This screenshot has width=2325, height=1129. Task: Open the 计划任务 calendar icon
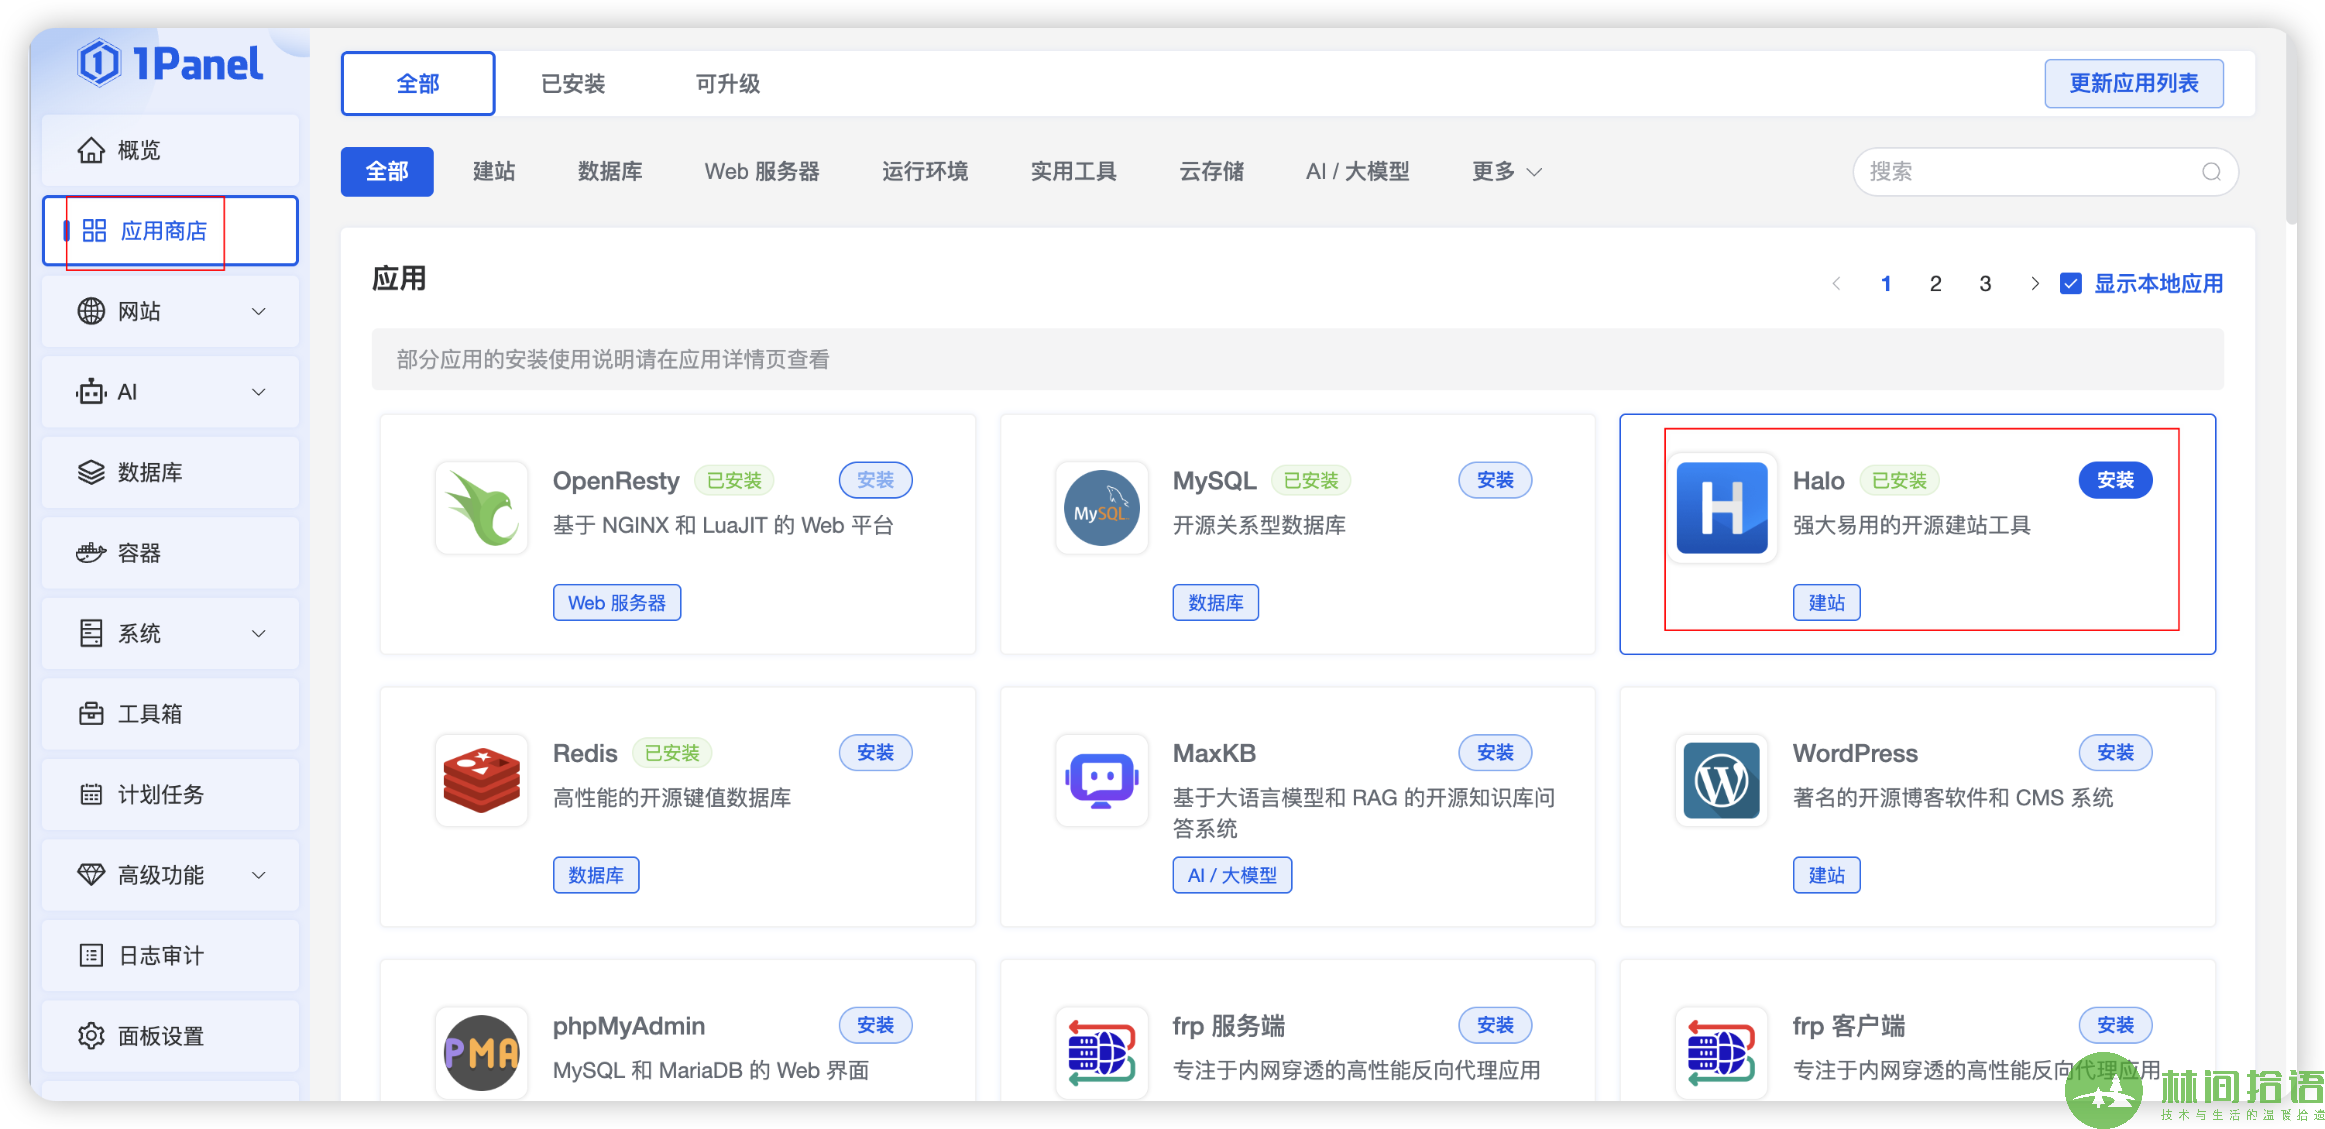(91, 794)
